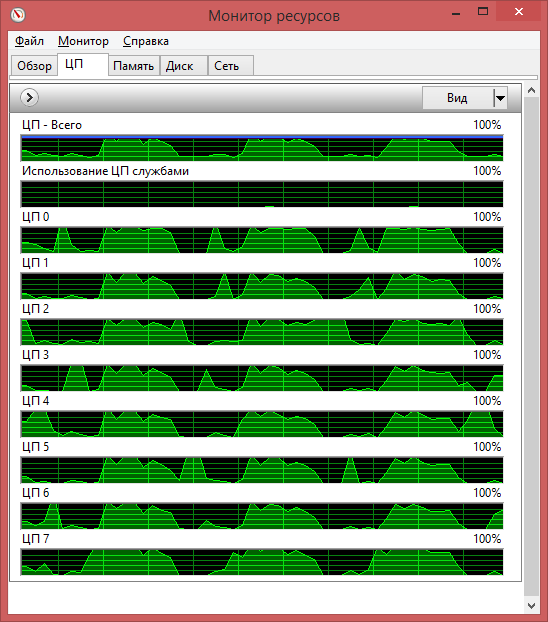Click the 'ЦП 4' label
The height and width of the screenshot is (622, 548).
(x=35, y=401)
